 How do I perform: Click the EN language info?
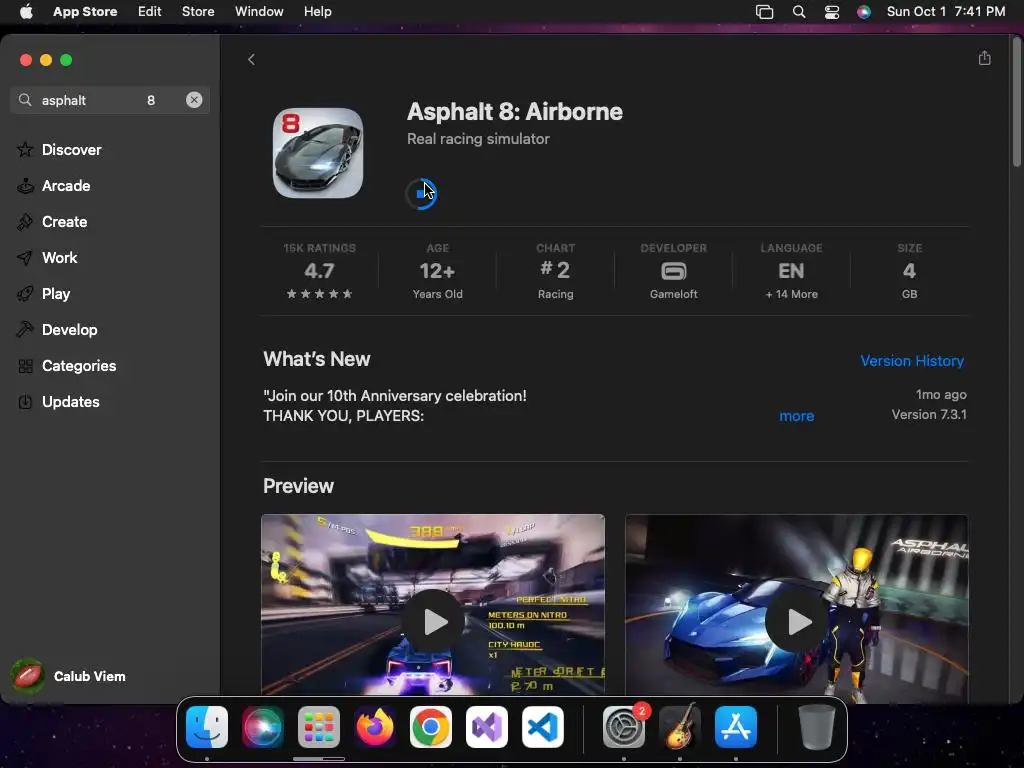pos(791,270)
